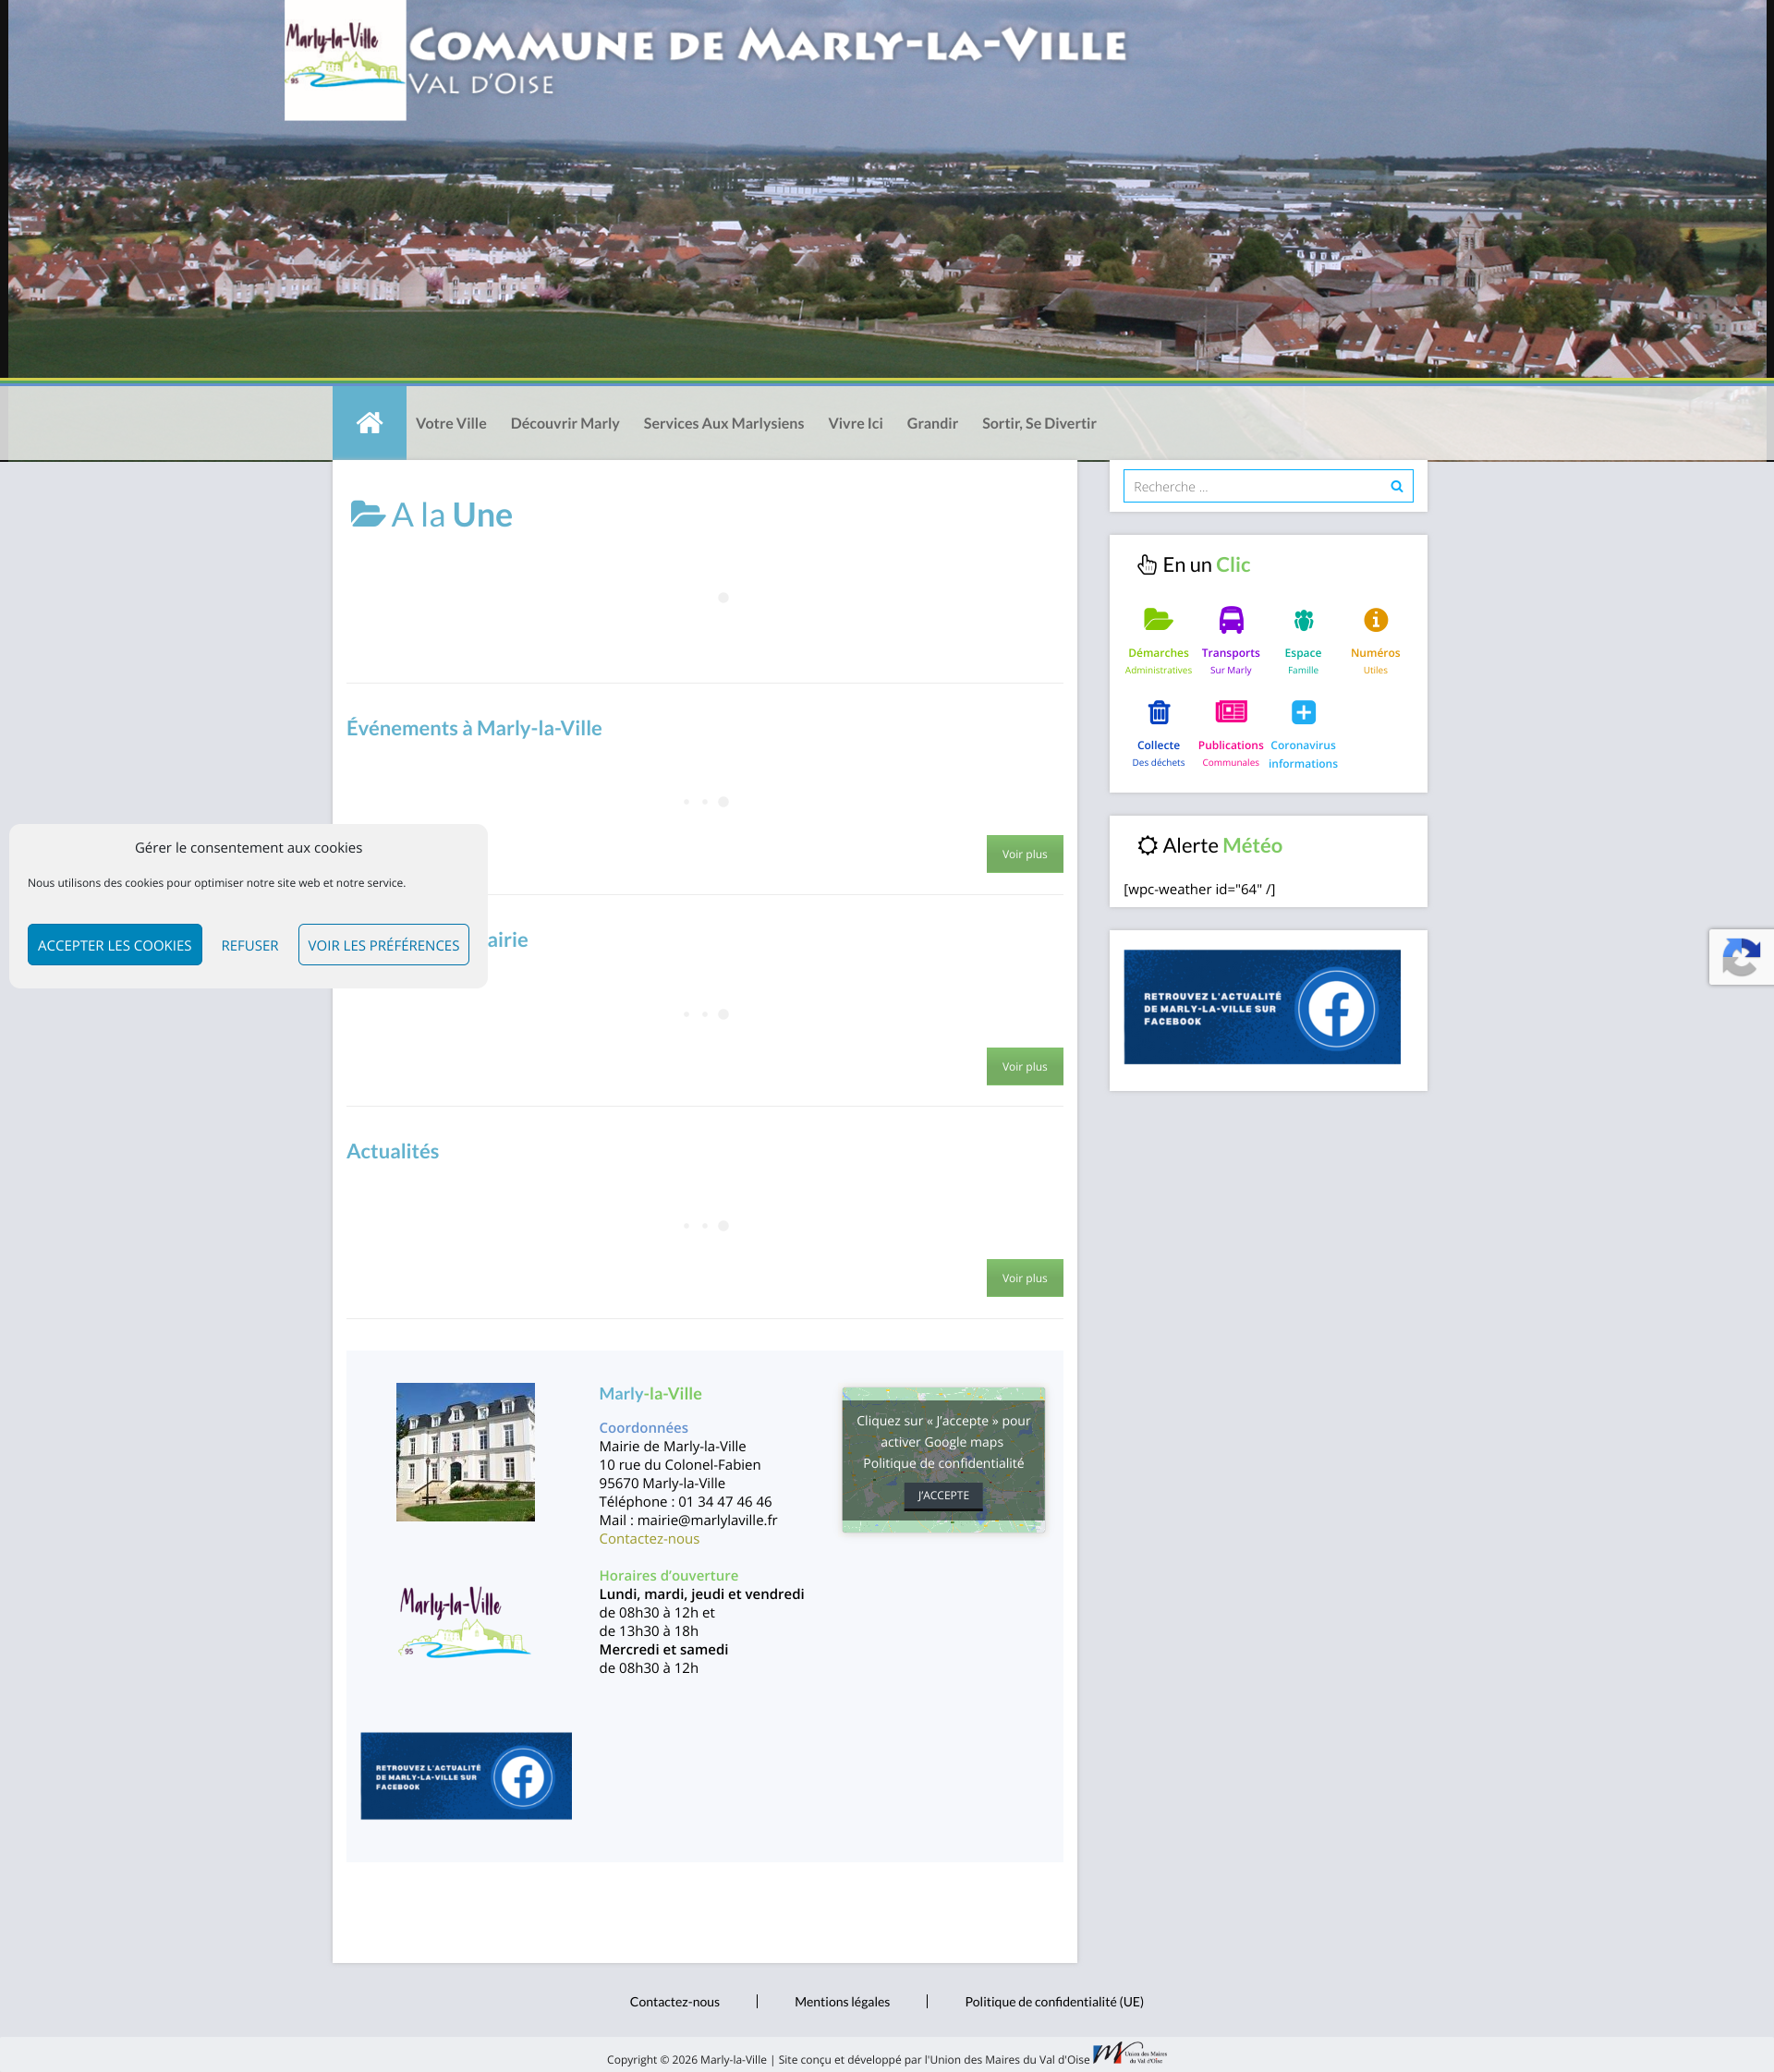Open Démarches Administratives folder icon
1774x2072 pixels.
[1158, 620]
